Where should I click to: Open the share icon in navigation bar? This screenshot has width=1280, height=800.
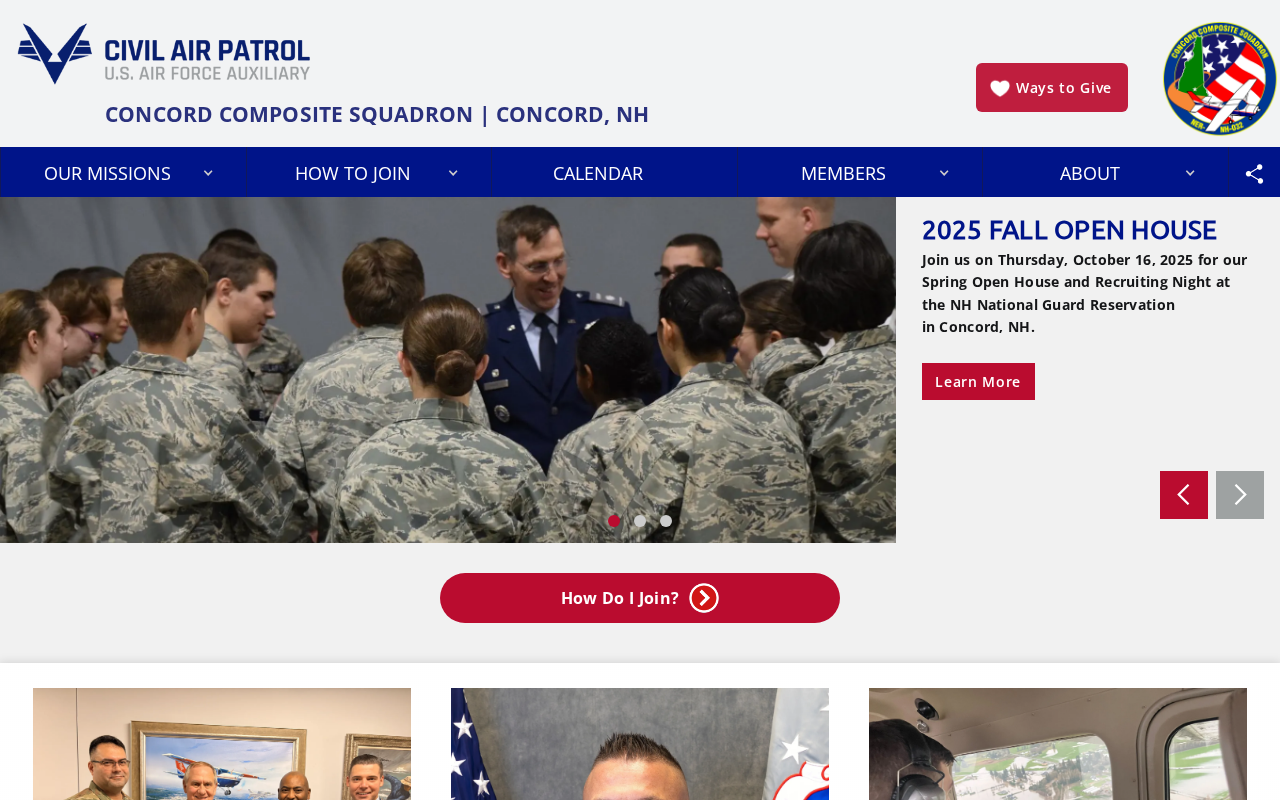click(1254, 173)
